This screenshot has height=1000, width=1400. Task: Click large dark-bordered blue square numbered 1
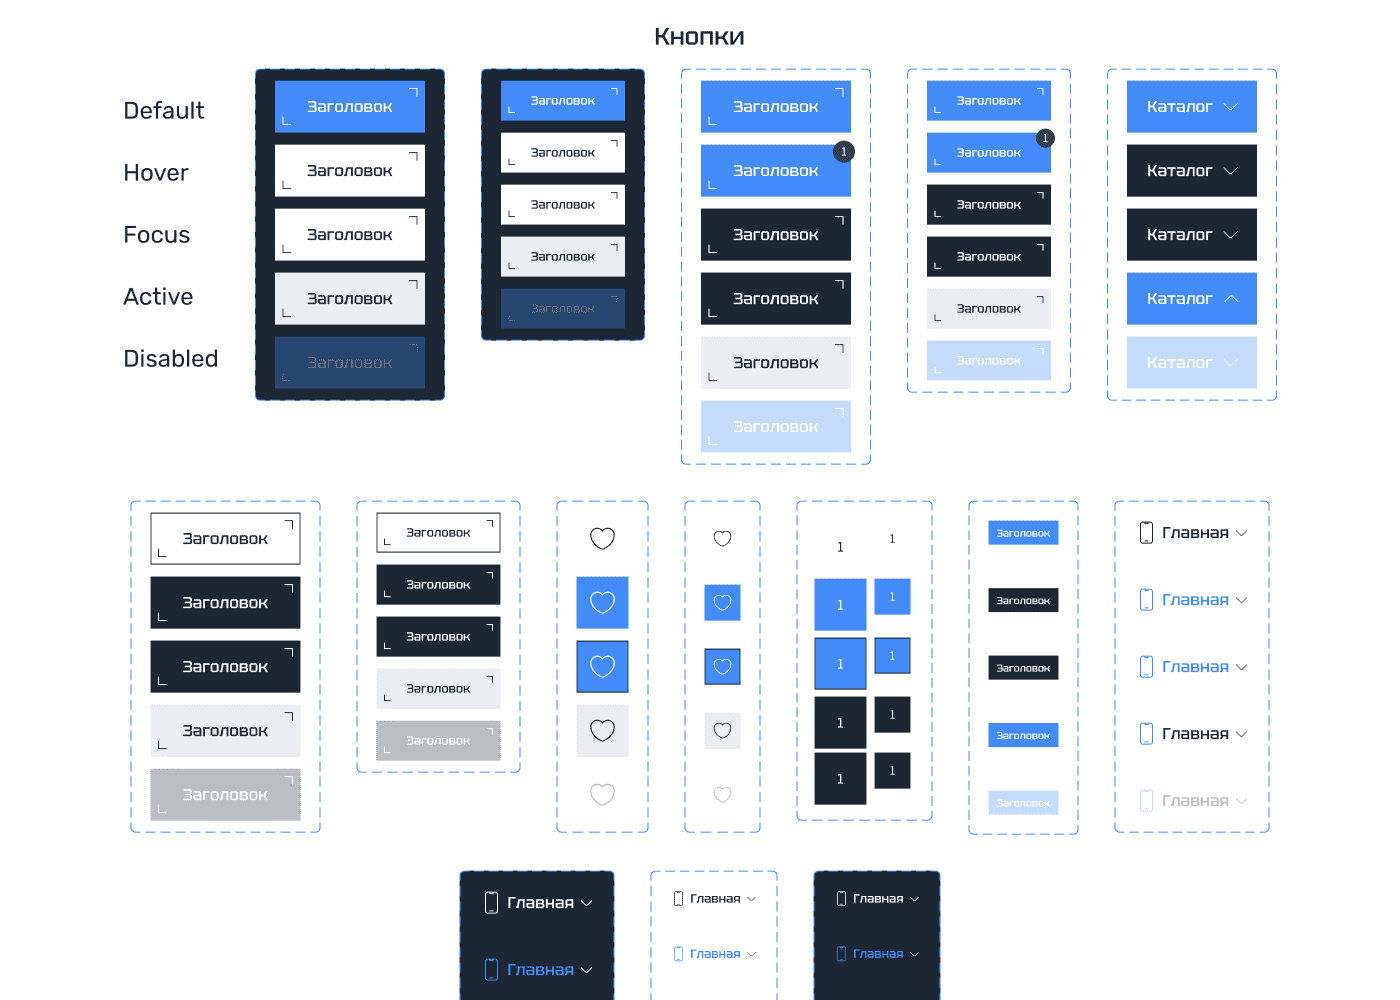[x=840, y=664]
